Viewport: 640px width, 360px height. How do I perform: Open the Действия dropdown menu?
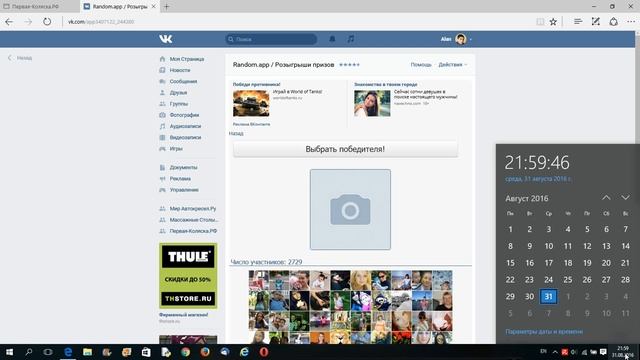pyautogui.click(x=453, y=64)
